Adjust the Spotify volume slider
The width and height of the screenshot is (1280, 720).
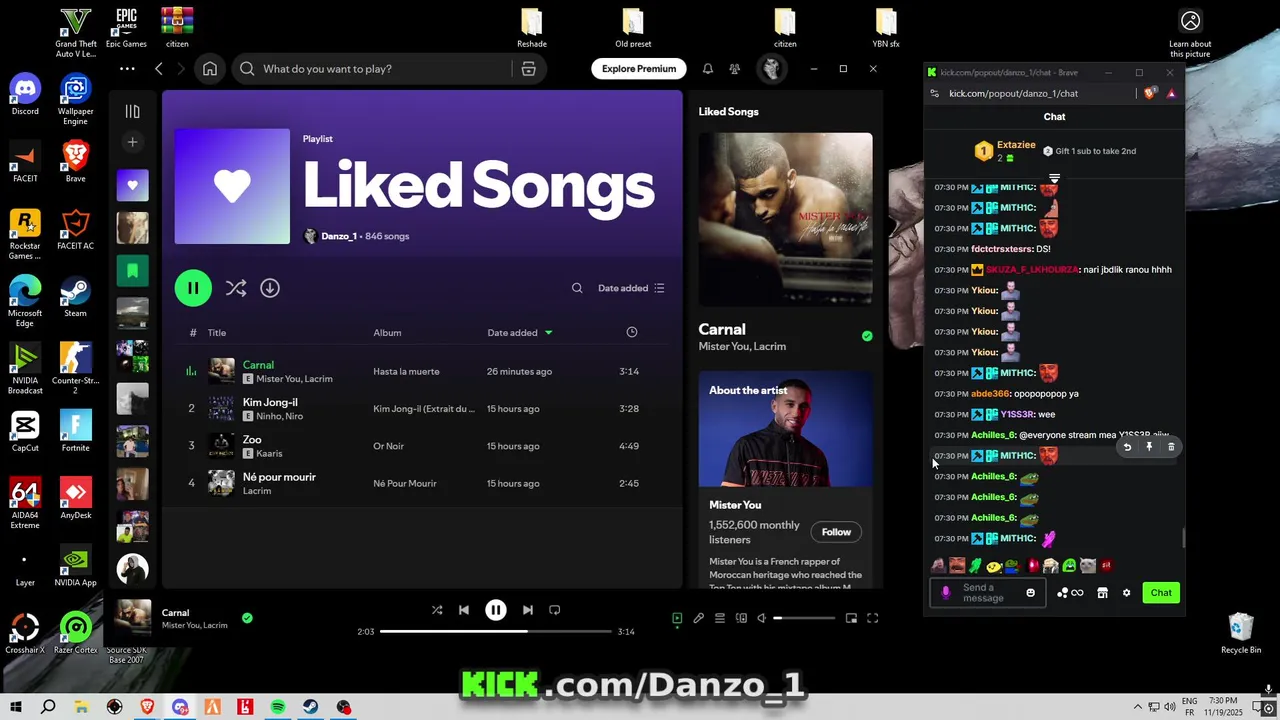(x=804, y=619)
